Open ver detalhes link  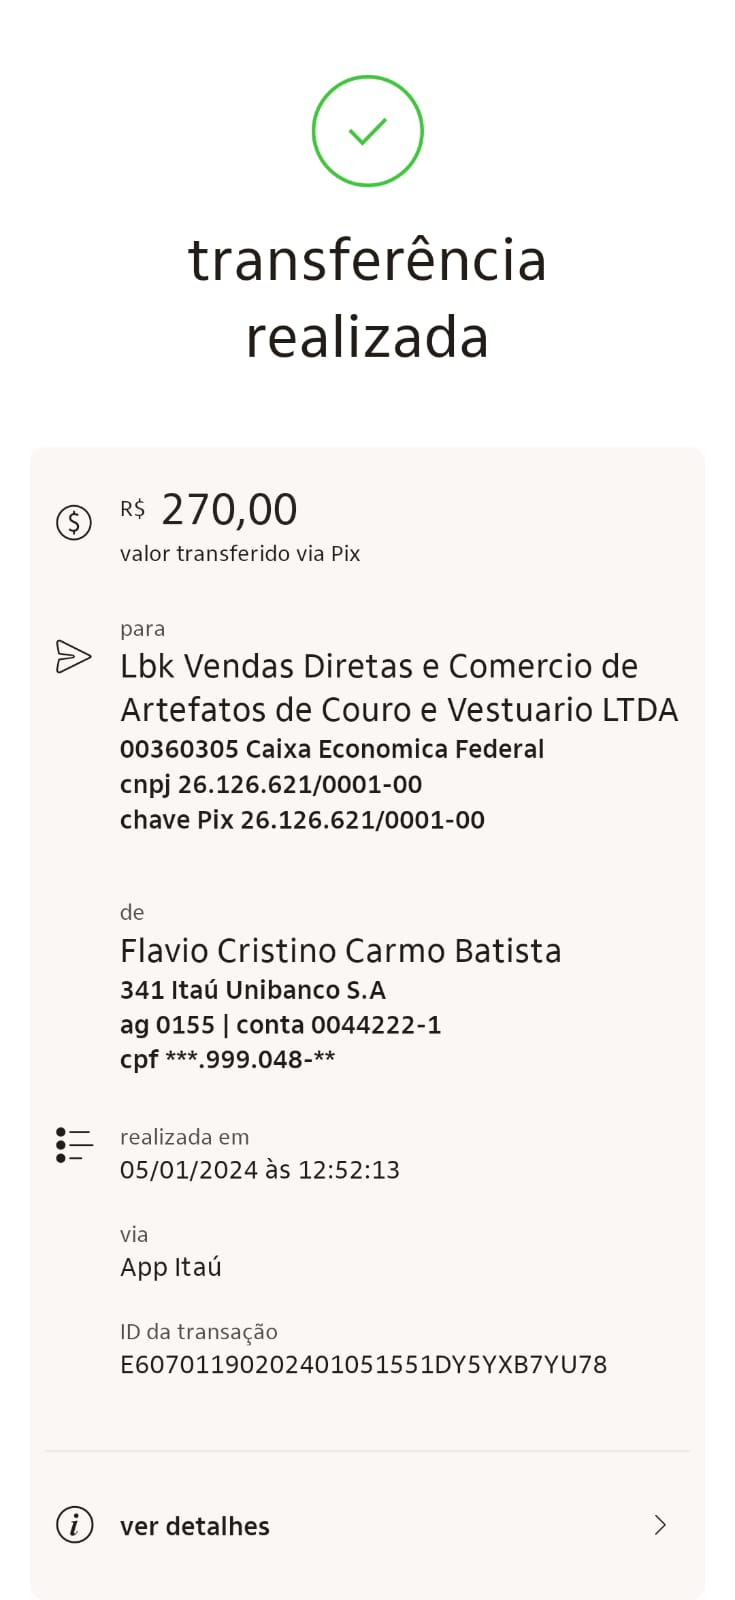pyautogui.click(x=195, y=1526)
